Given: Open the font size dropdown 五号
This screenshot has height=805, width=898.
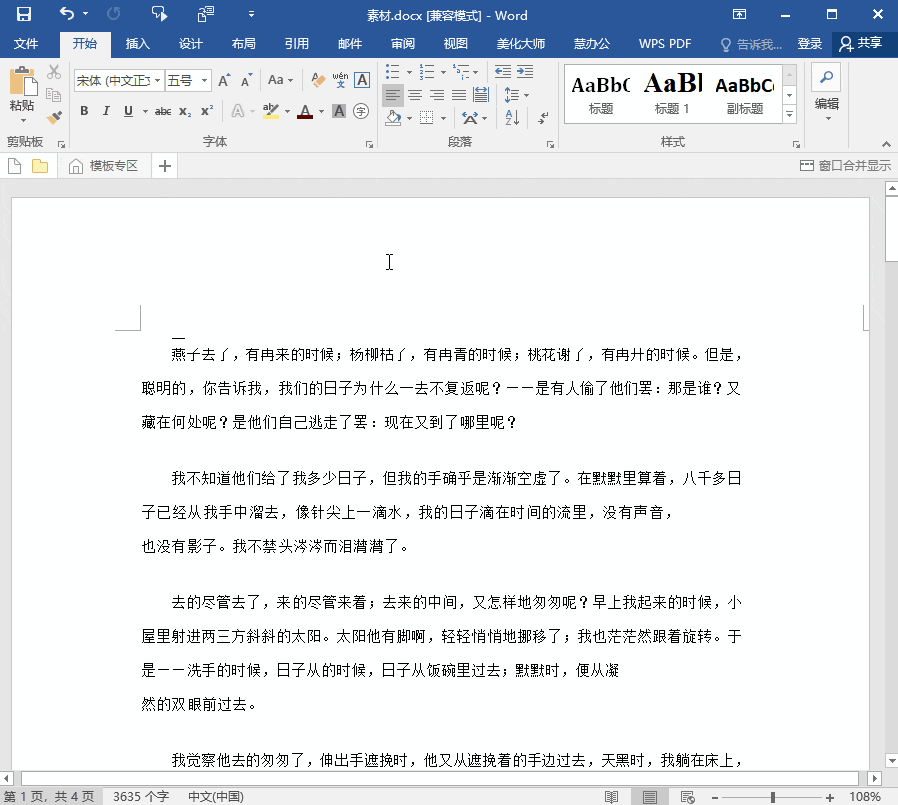Looking at the screenshot, I should 188,81.
